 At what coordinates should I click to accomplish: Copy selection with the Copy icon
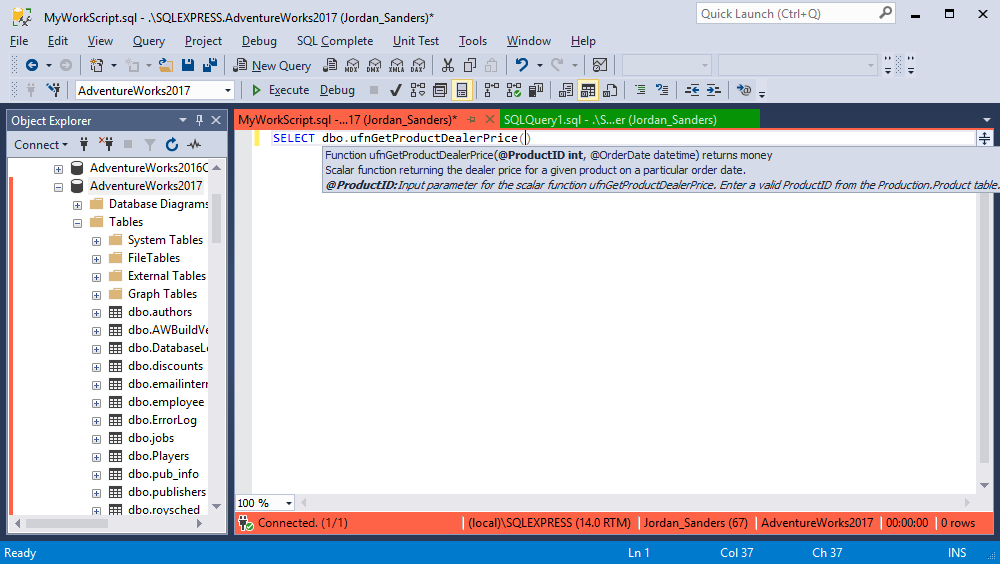(x=470, y=65)
